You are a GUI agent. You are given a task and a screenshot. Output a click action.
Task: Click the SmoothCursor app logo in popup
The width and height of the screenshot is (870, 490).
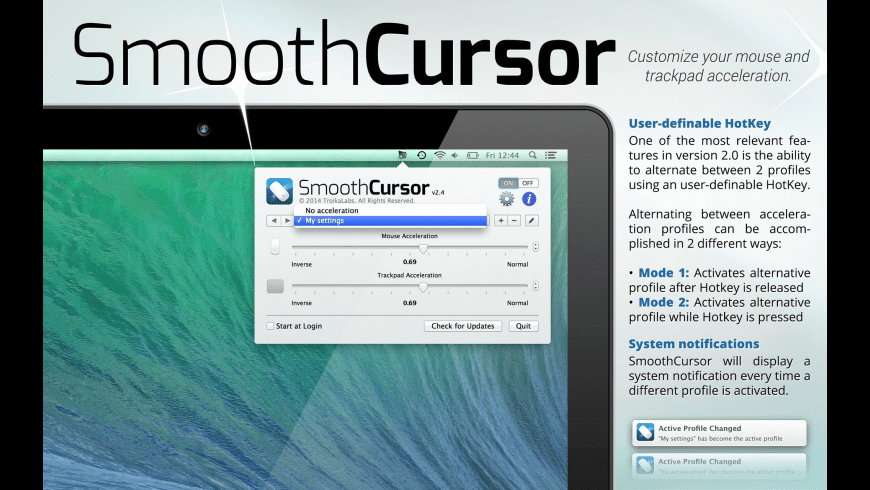pyautogui.click(x=279, y=191)
